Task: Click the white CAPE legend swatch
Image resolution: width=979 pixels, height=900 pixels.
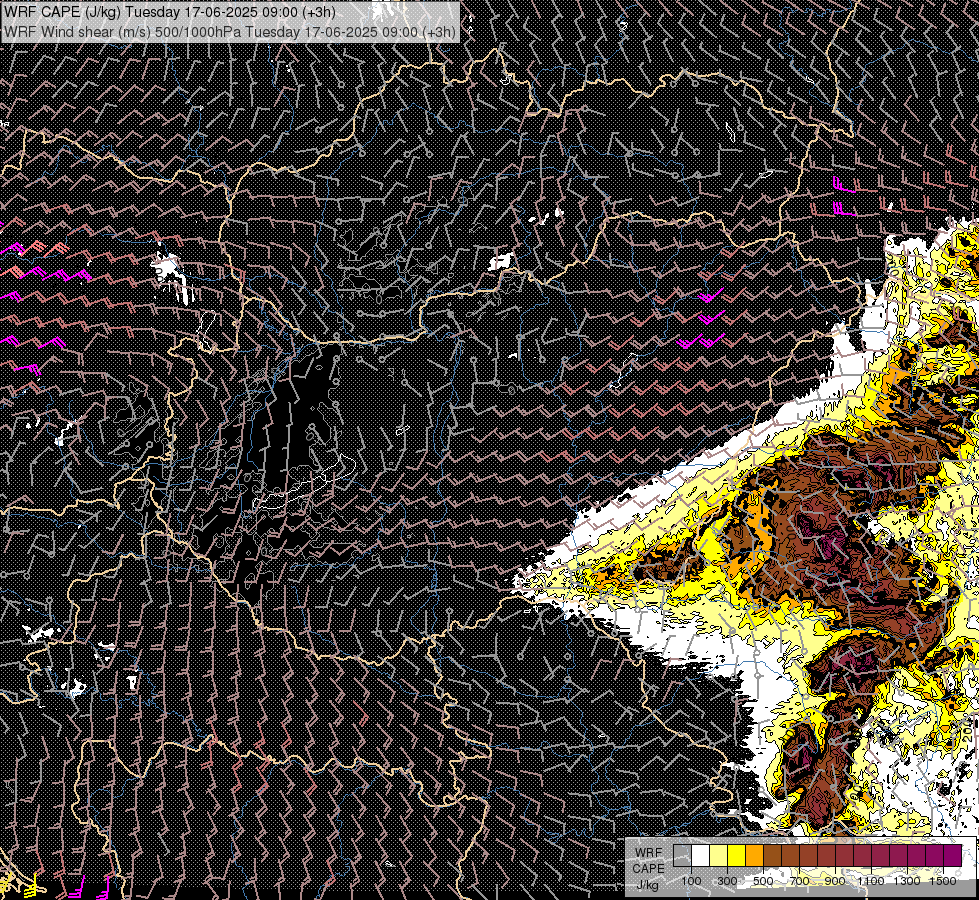Action: tap(701, 855)
